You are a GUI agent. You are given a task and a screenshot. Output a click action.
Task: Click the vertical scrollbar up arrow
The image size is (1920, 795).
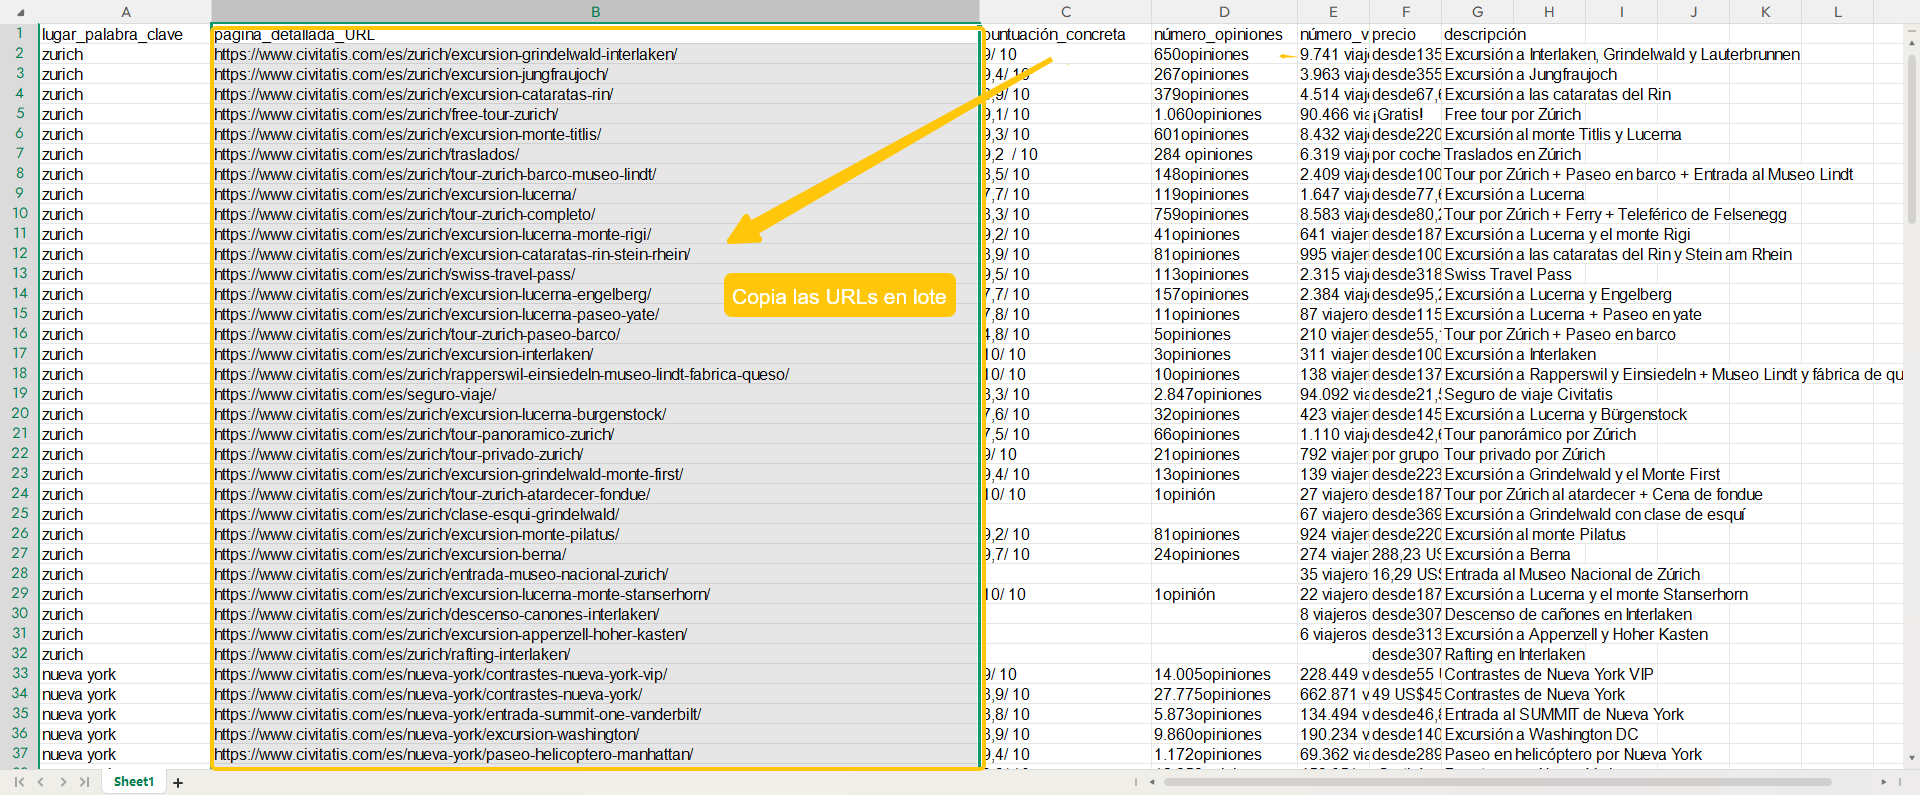(x=1912, y=42)
